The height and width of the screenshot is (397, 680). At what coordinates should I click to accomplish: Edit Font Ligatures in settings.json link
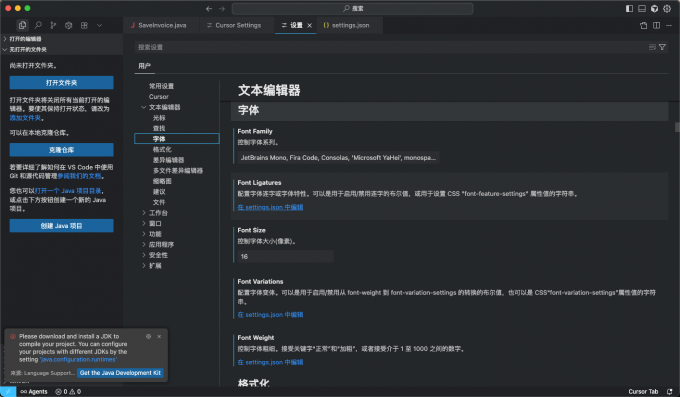tap(270, 207)
